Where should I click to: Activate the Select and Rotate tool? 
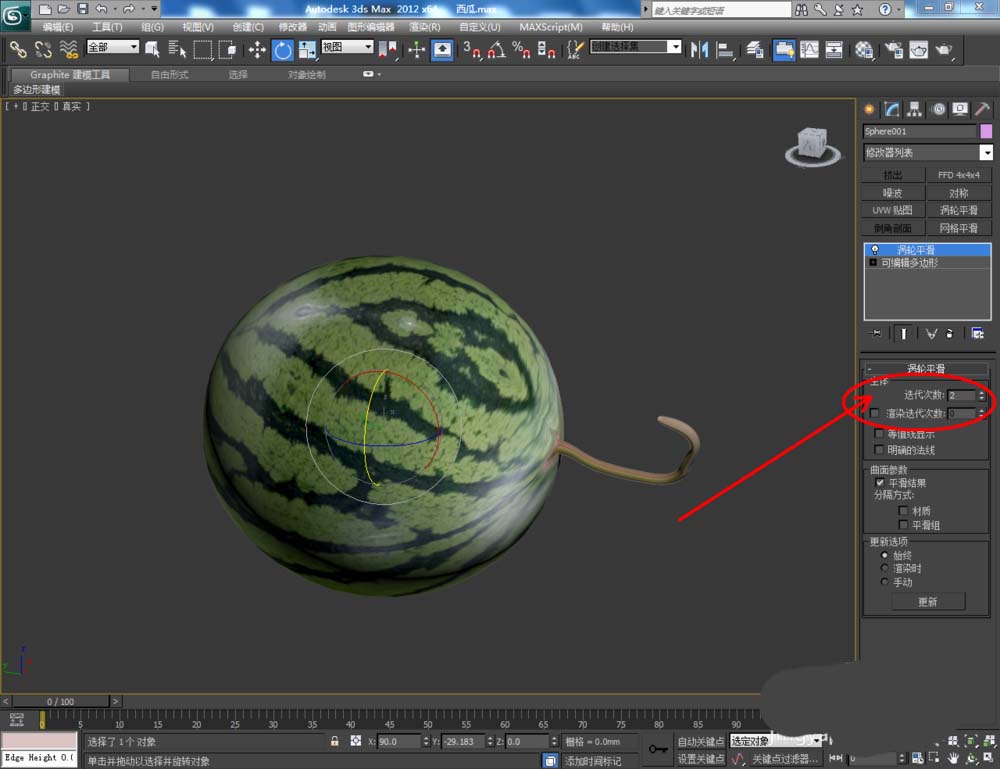coord(283,50)
